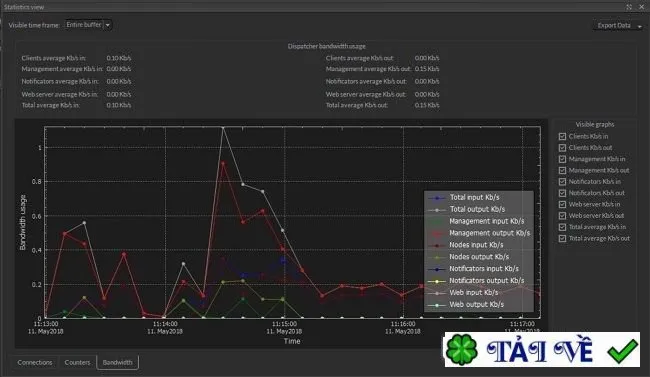Click Nodes output Kb/s legend entry
The width and height of the screenshot is (650, 377).
coord(469,257)
